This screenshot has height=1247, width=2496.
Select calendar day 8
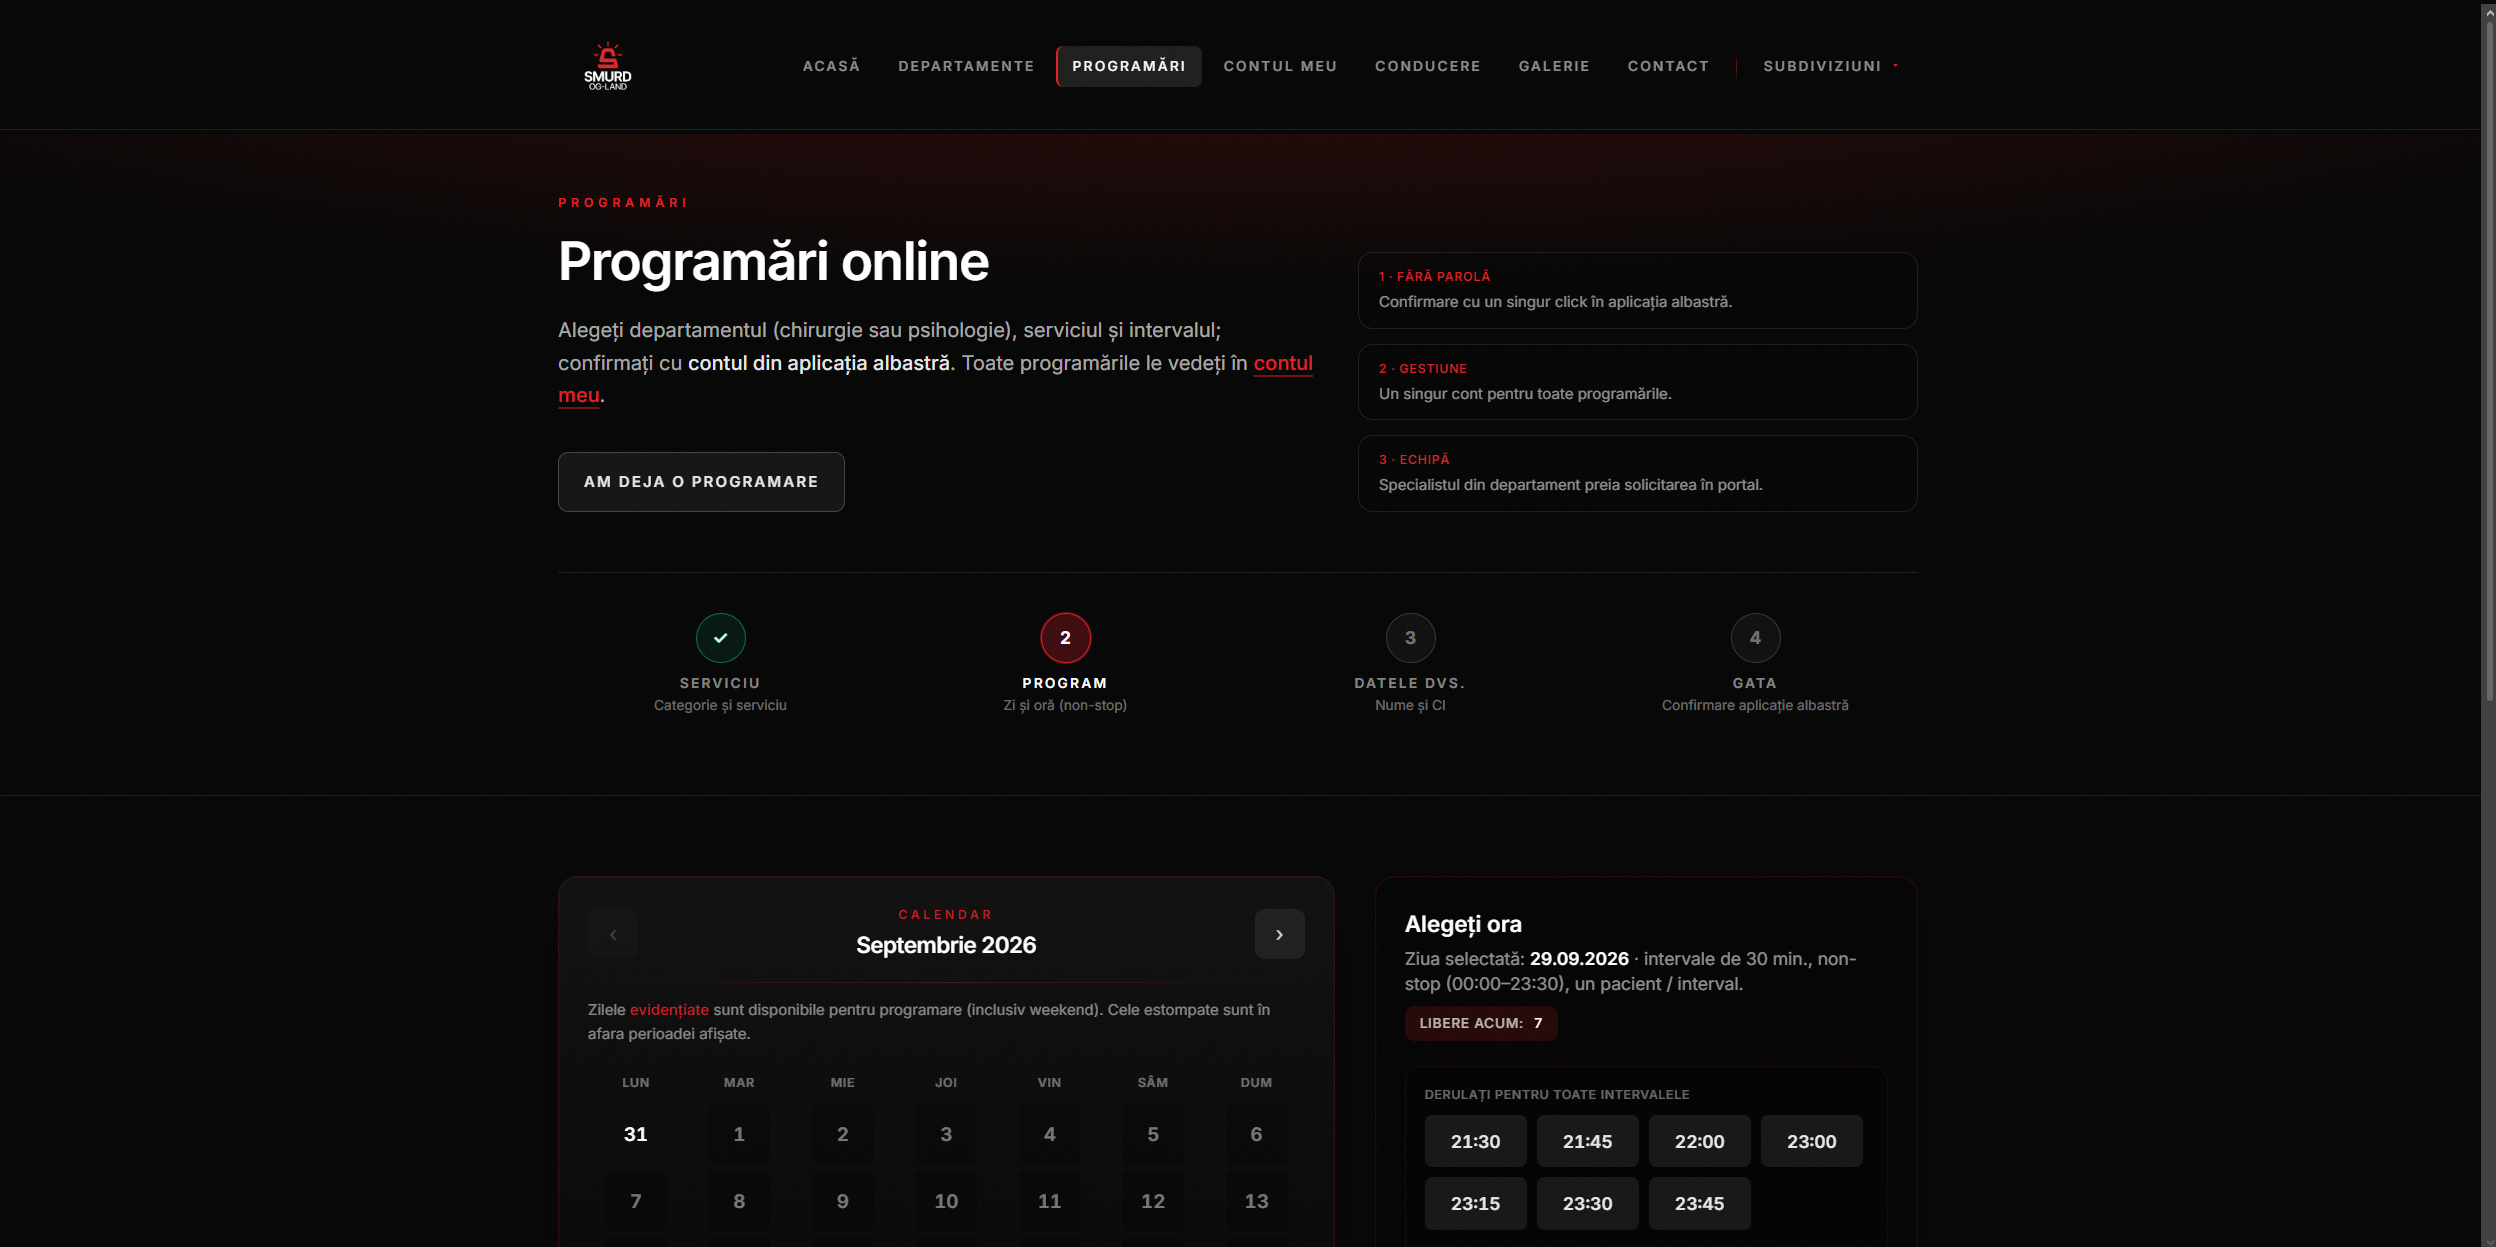tap(739, 1201)
